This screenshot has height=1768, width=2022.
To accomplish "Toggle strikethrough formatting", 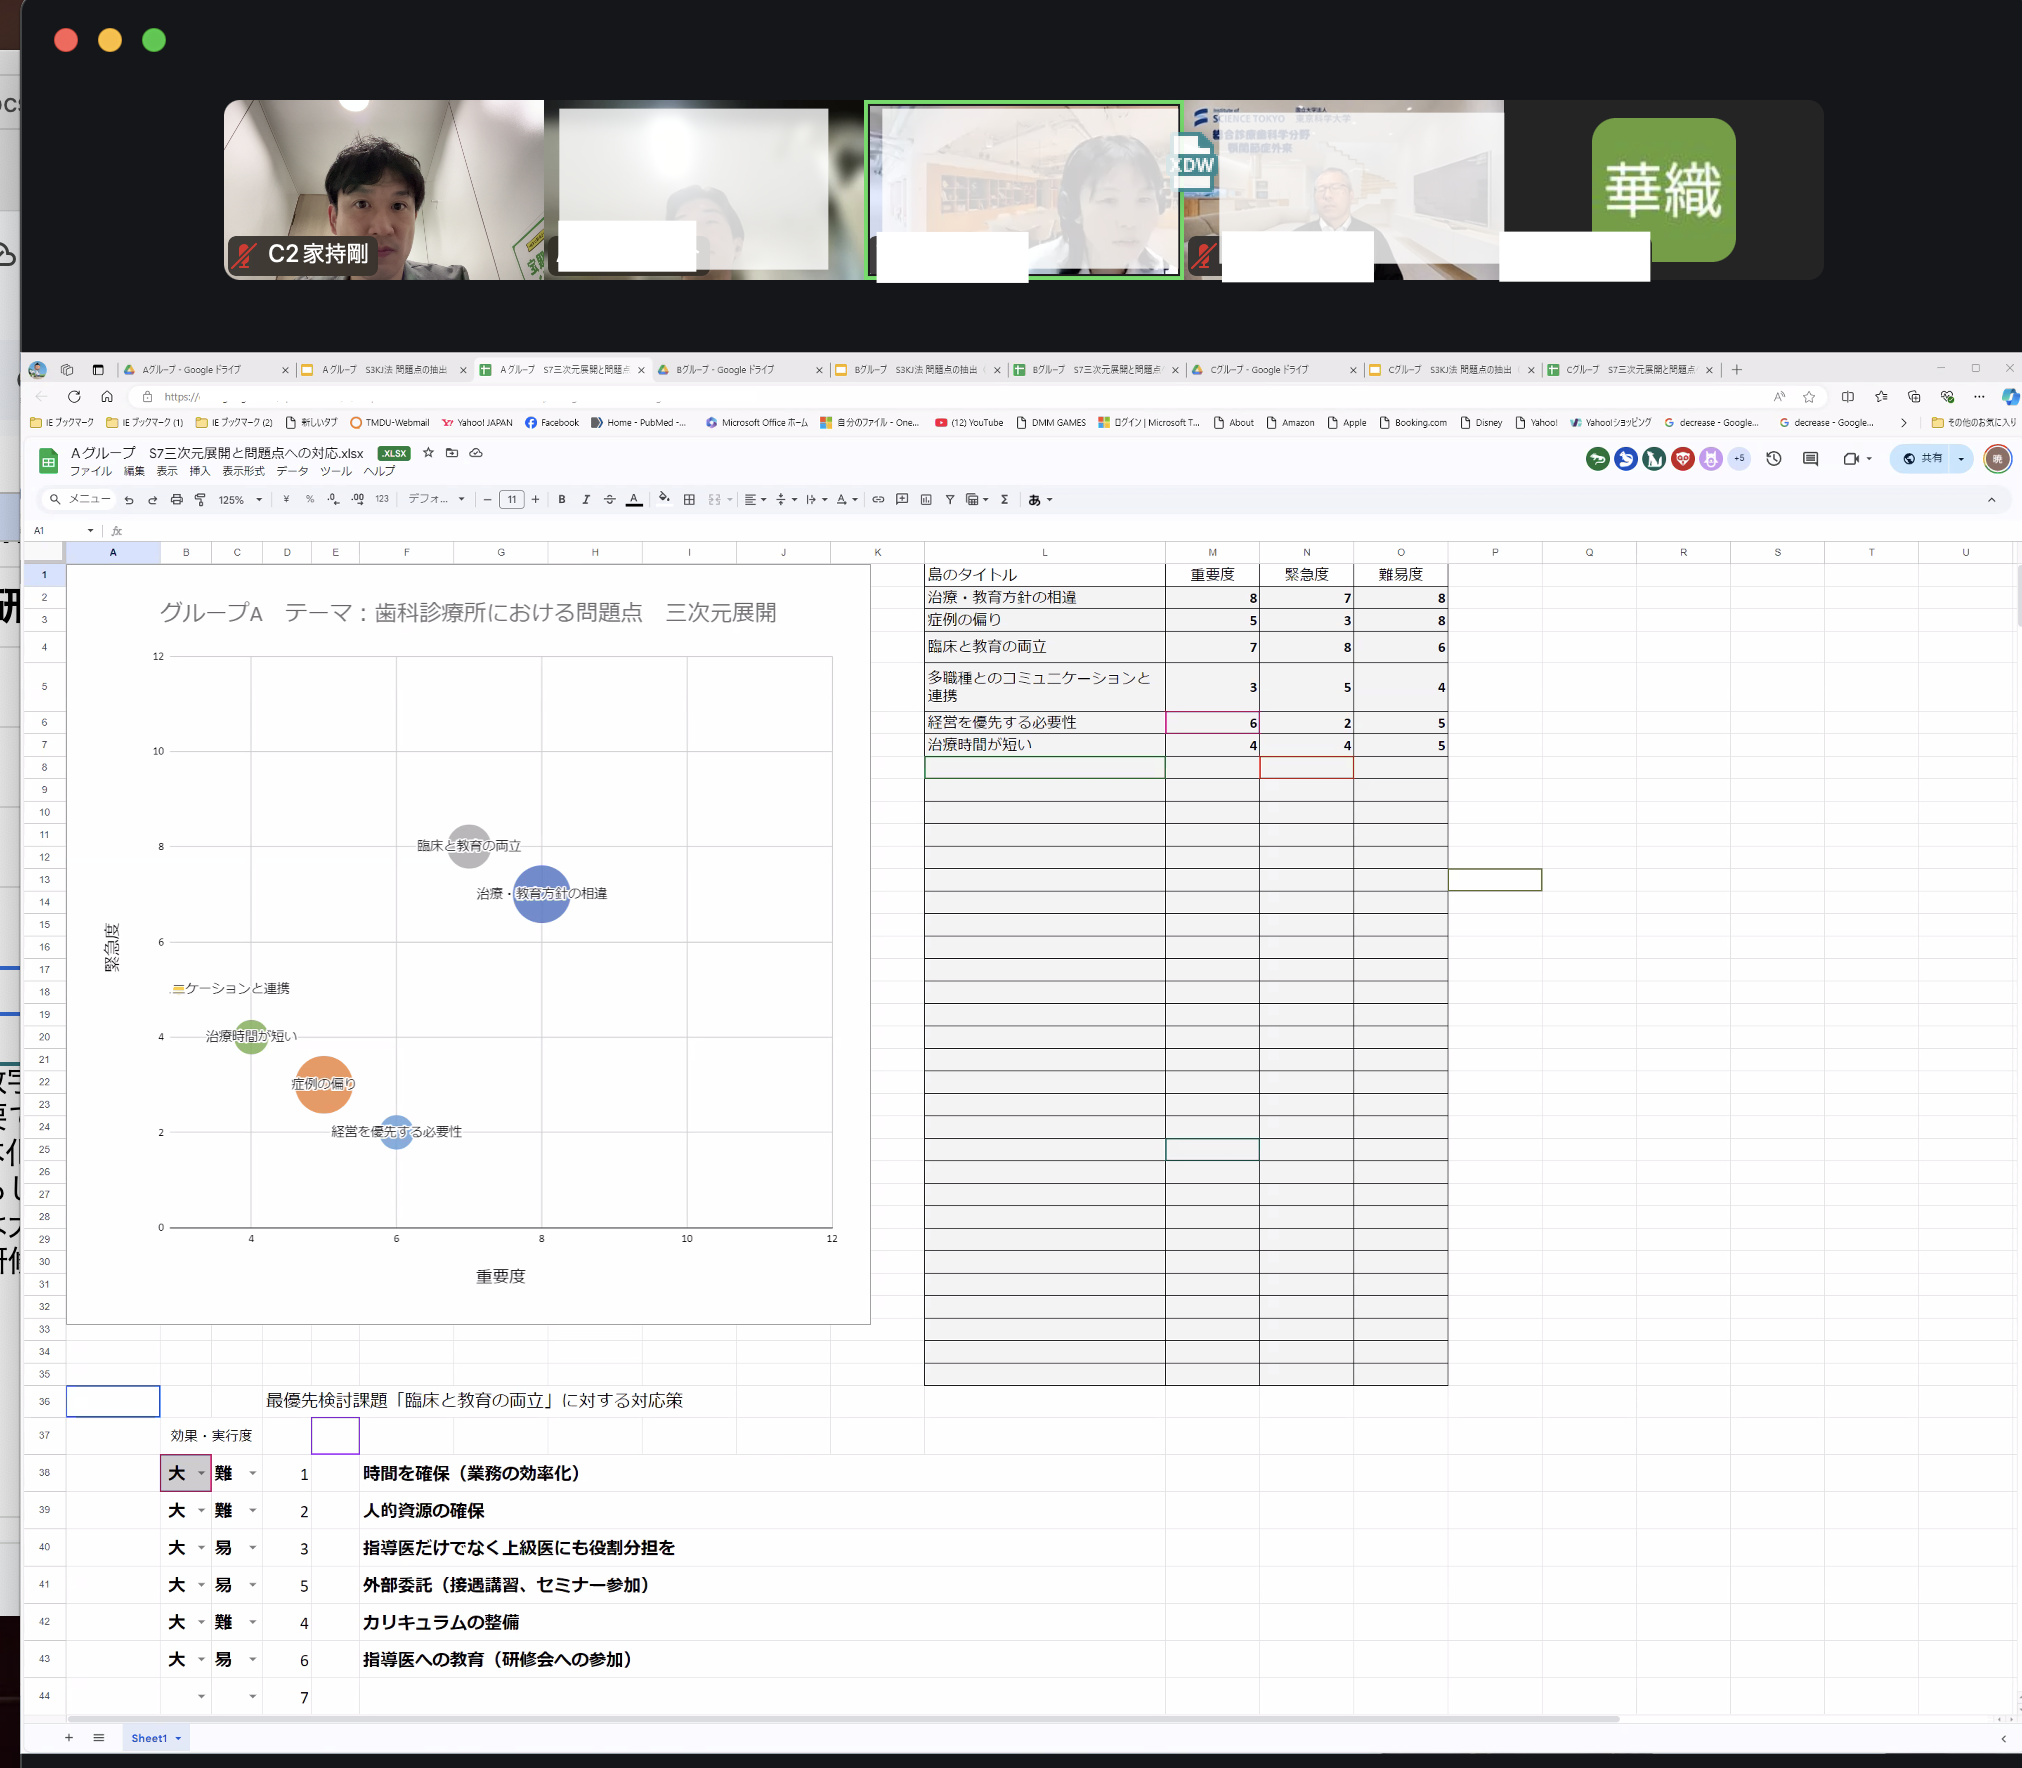I will (x=610, y=500).
